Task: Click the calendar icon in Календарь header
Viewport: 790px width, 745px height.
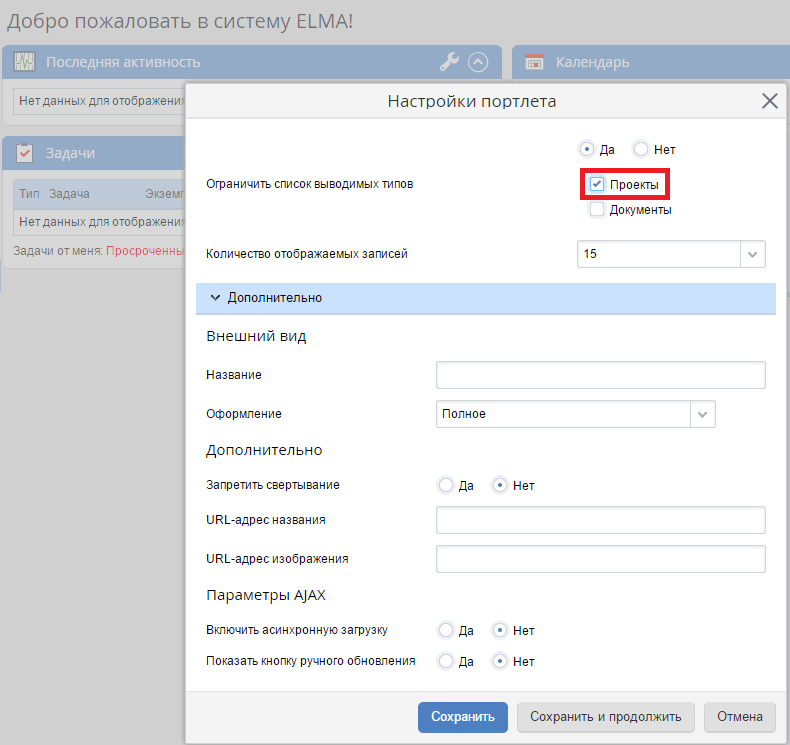Action: (535, 62)
